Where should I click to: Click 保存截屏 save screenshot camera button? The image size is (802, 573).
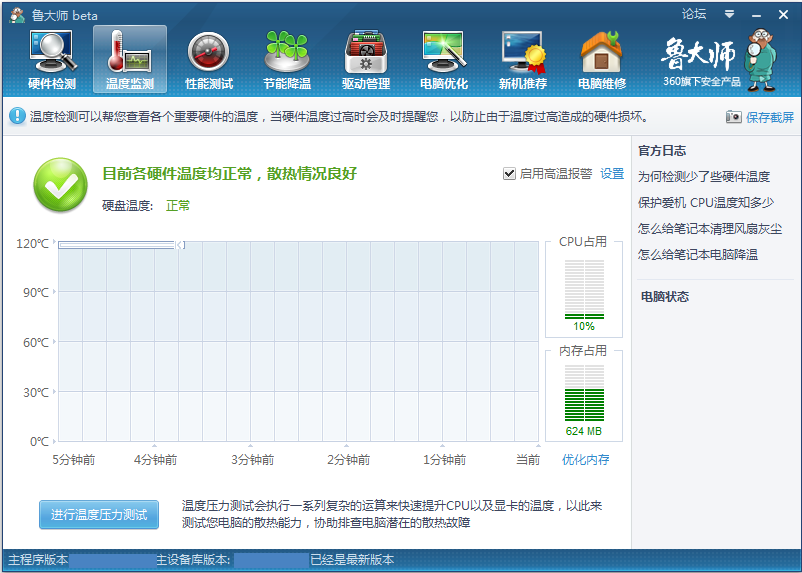pos(762,117)
